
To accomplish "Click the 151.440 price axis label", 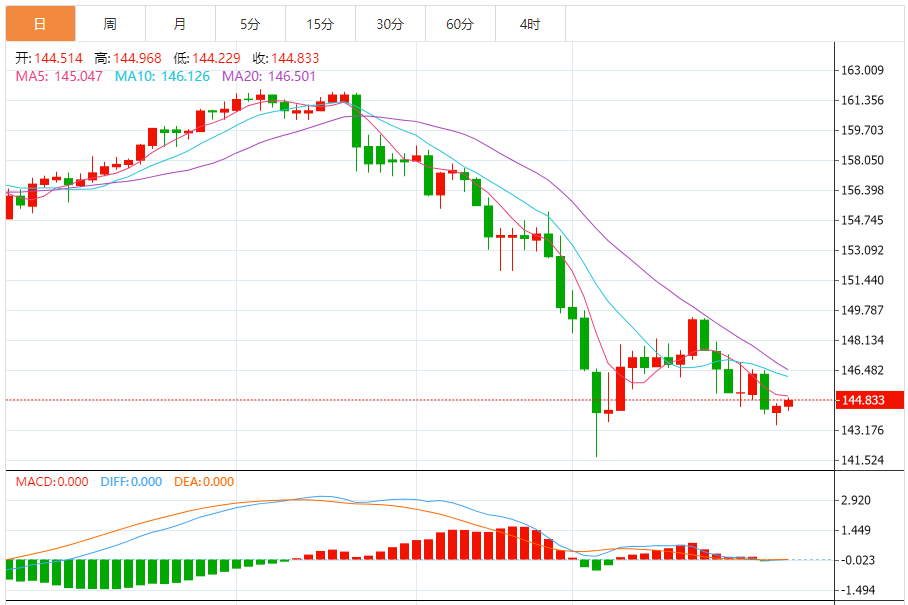I will click(862, 280).
